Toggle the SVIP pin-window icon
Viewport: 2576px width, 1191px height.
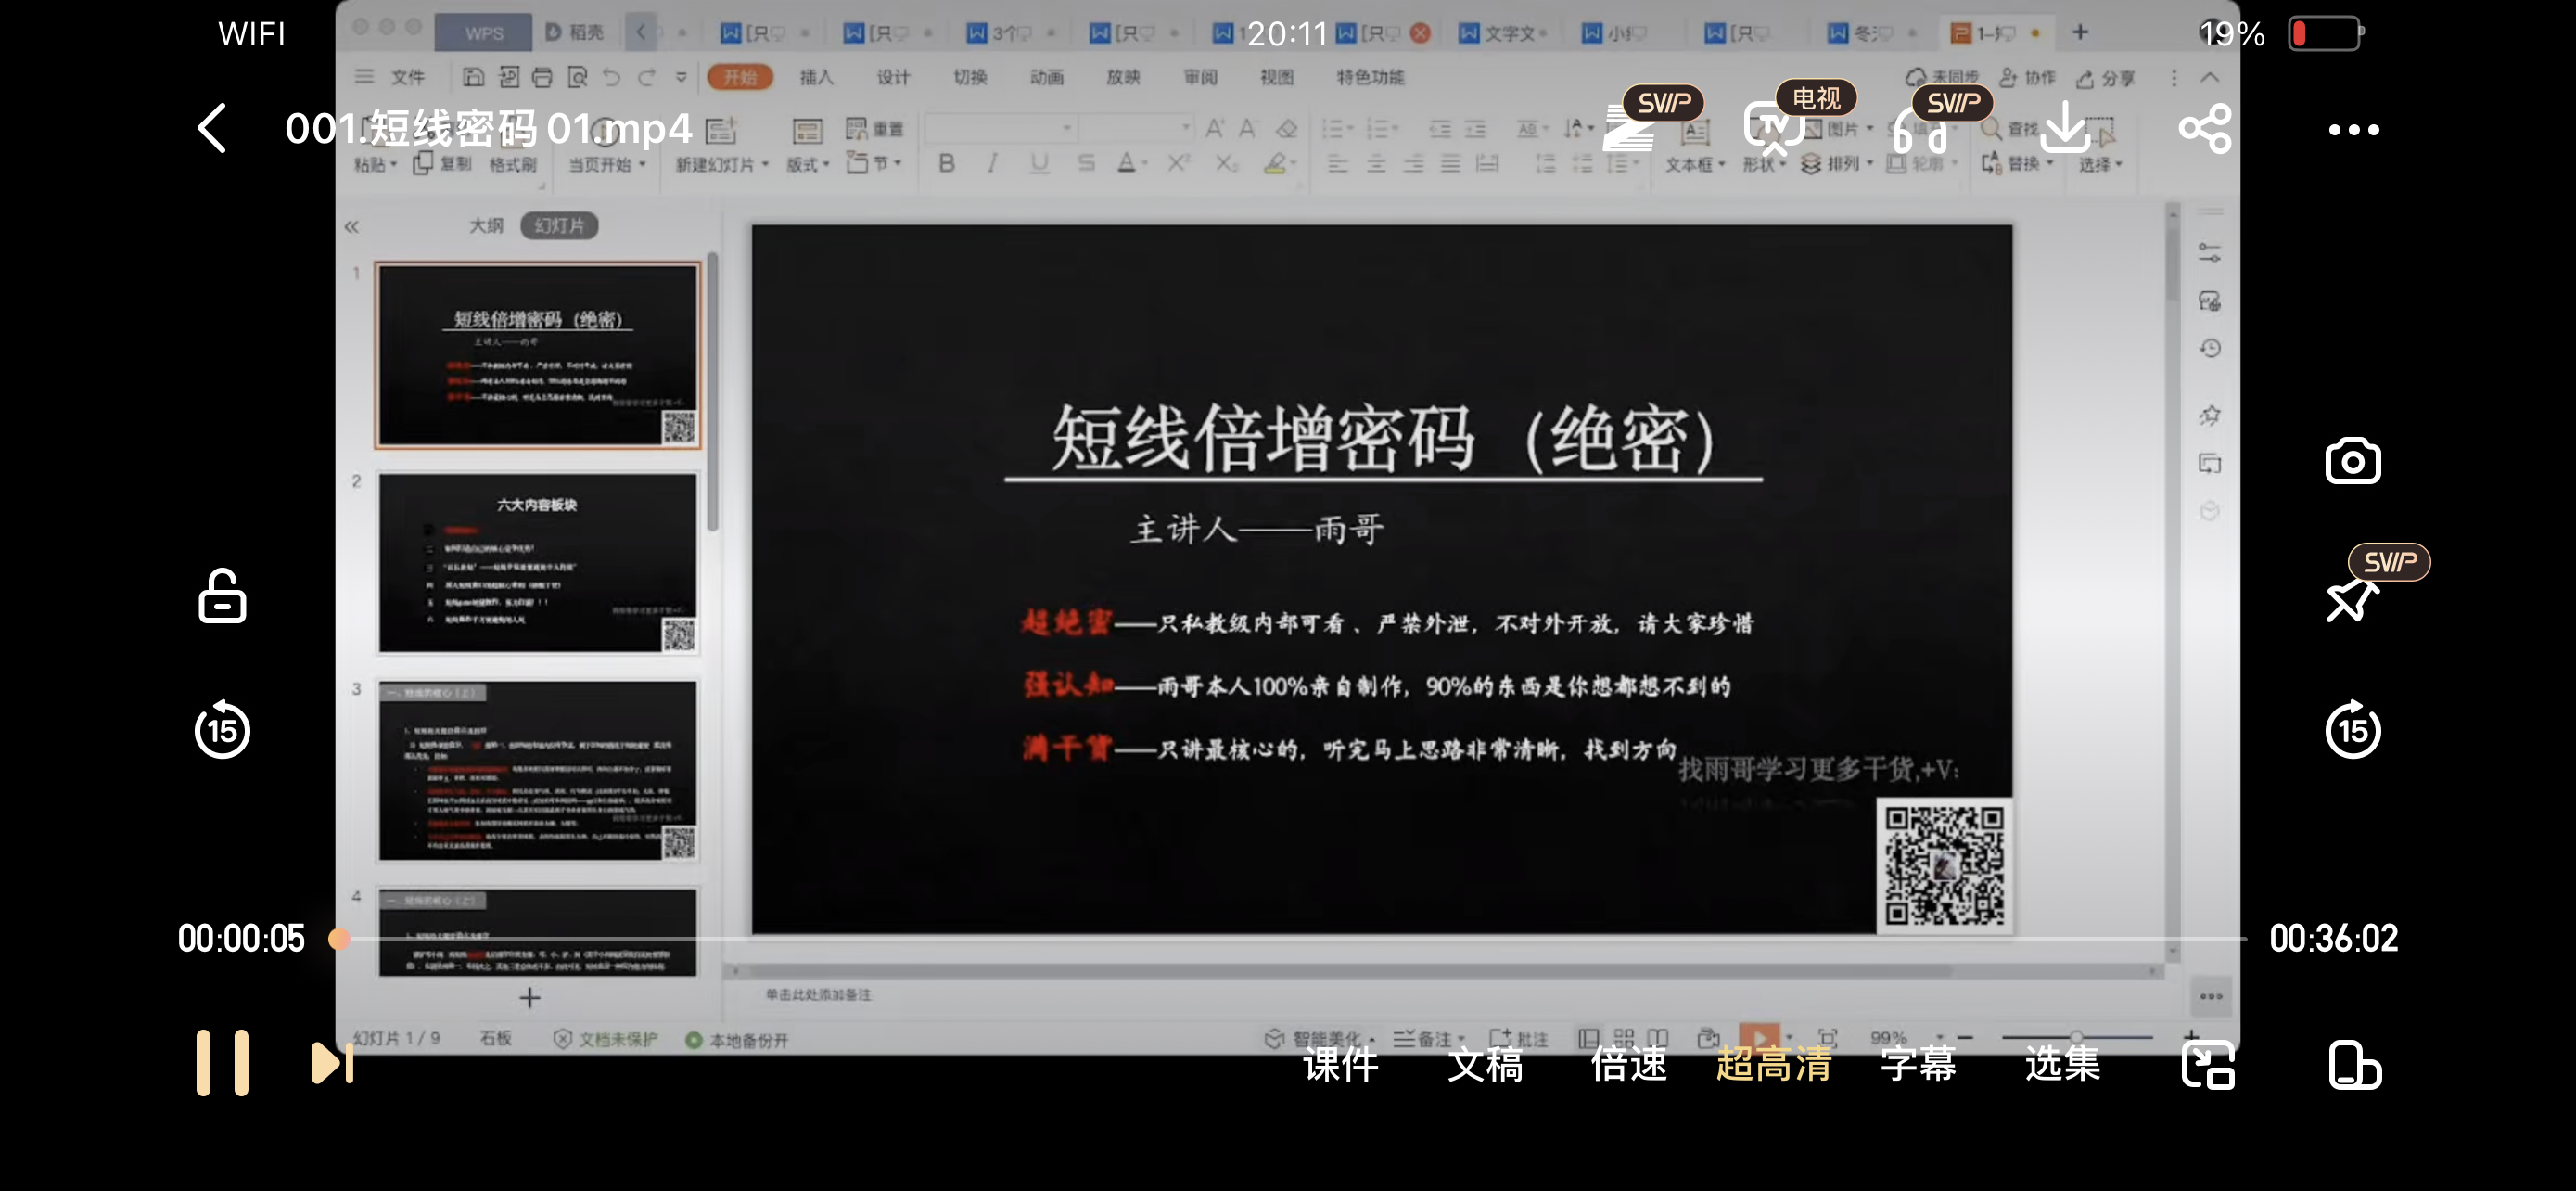2350,598
